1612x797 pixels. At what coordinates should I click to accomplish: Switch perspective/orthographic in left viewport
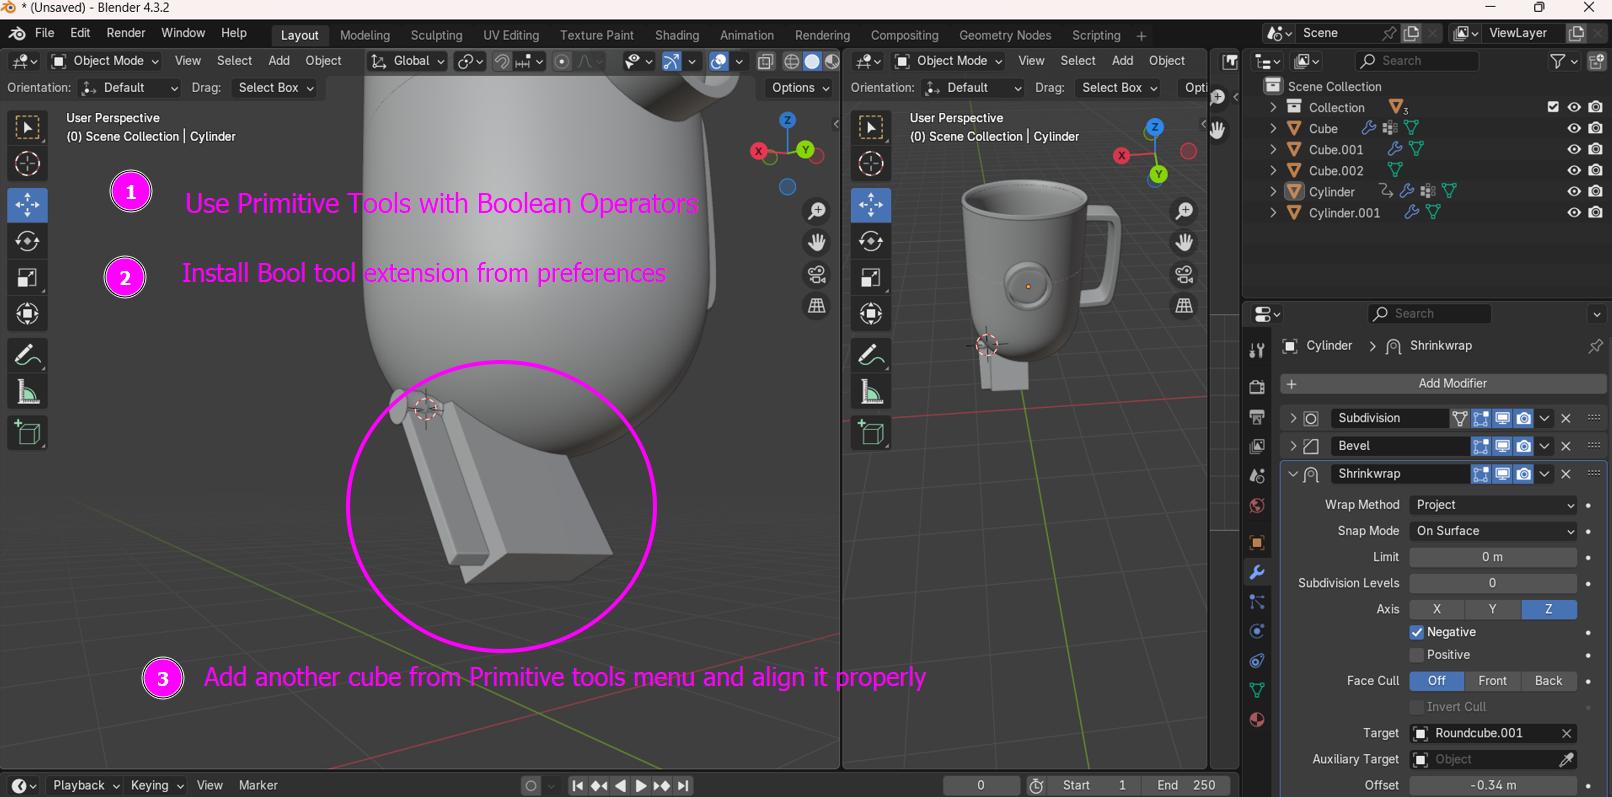pyautogui.click(x=817, y=305)
